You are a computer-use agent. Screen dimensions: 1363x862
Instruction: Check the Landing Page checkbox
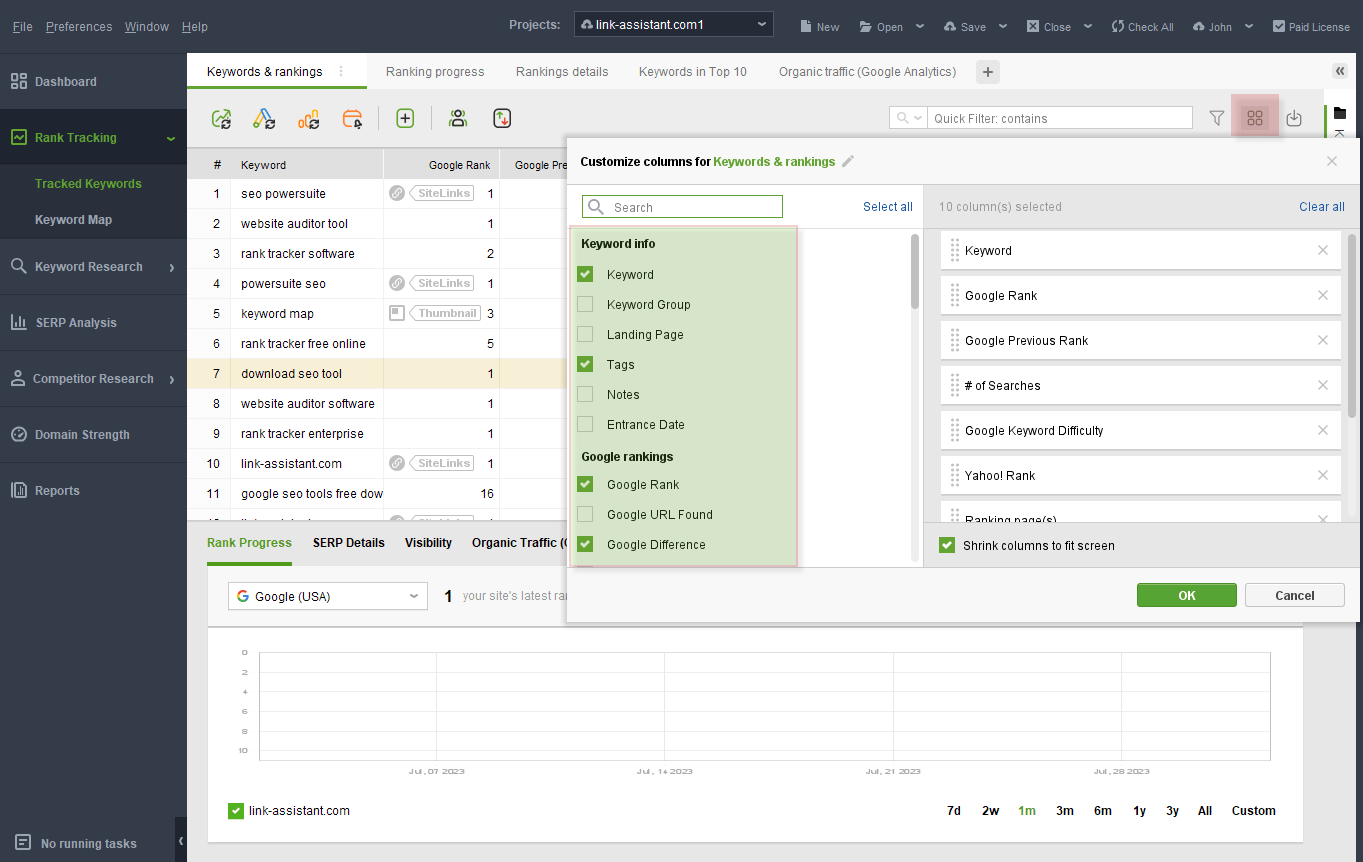[x=585, y=334]
